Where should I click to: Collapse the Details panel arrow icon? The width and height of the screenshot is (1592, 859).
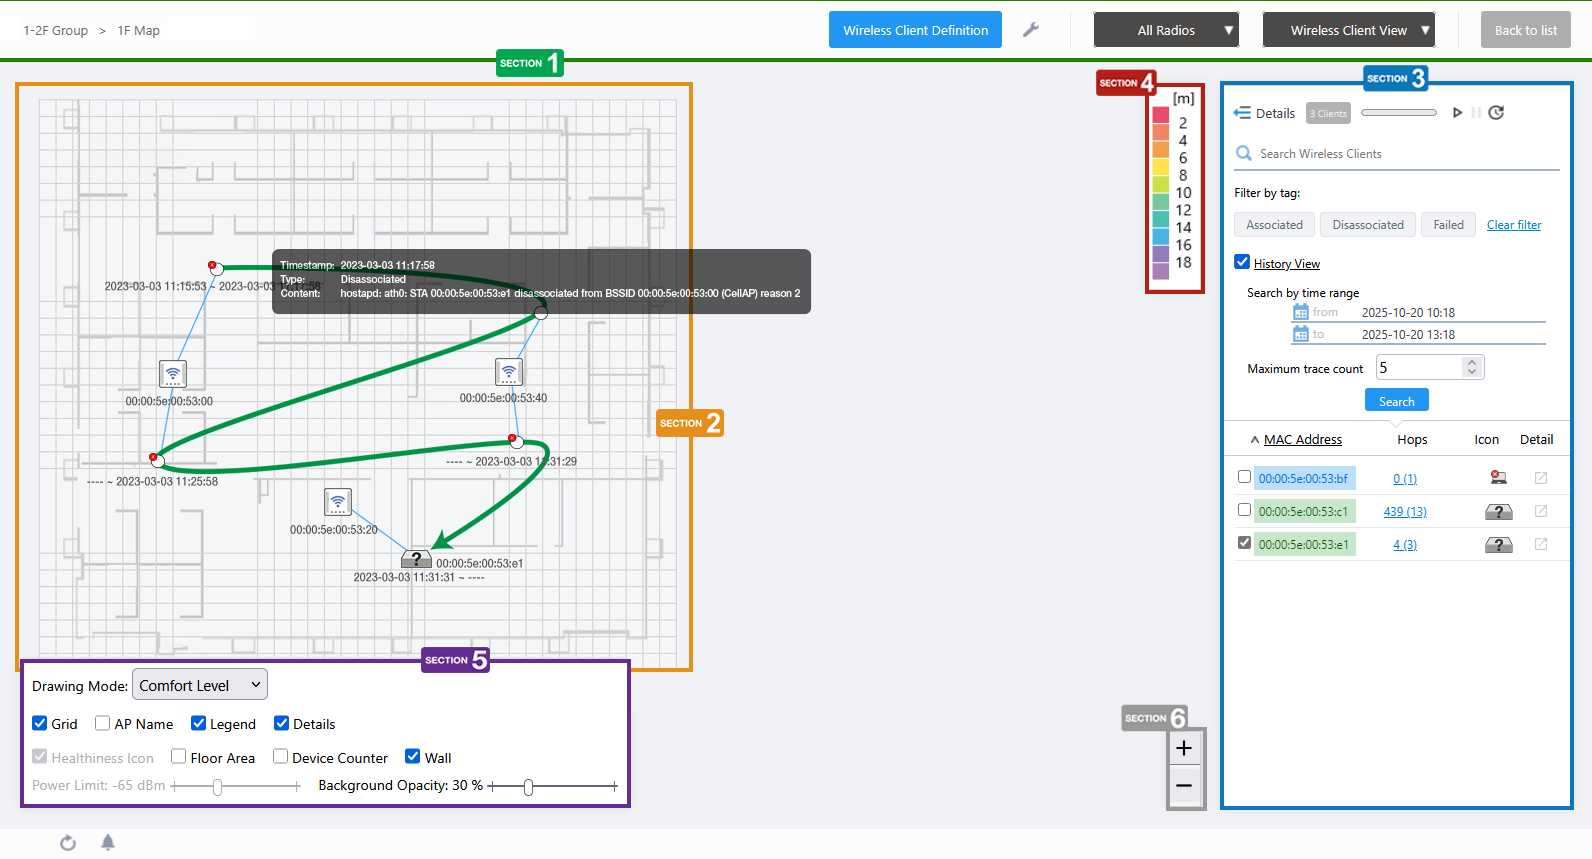point(1242,113)
